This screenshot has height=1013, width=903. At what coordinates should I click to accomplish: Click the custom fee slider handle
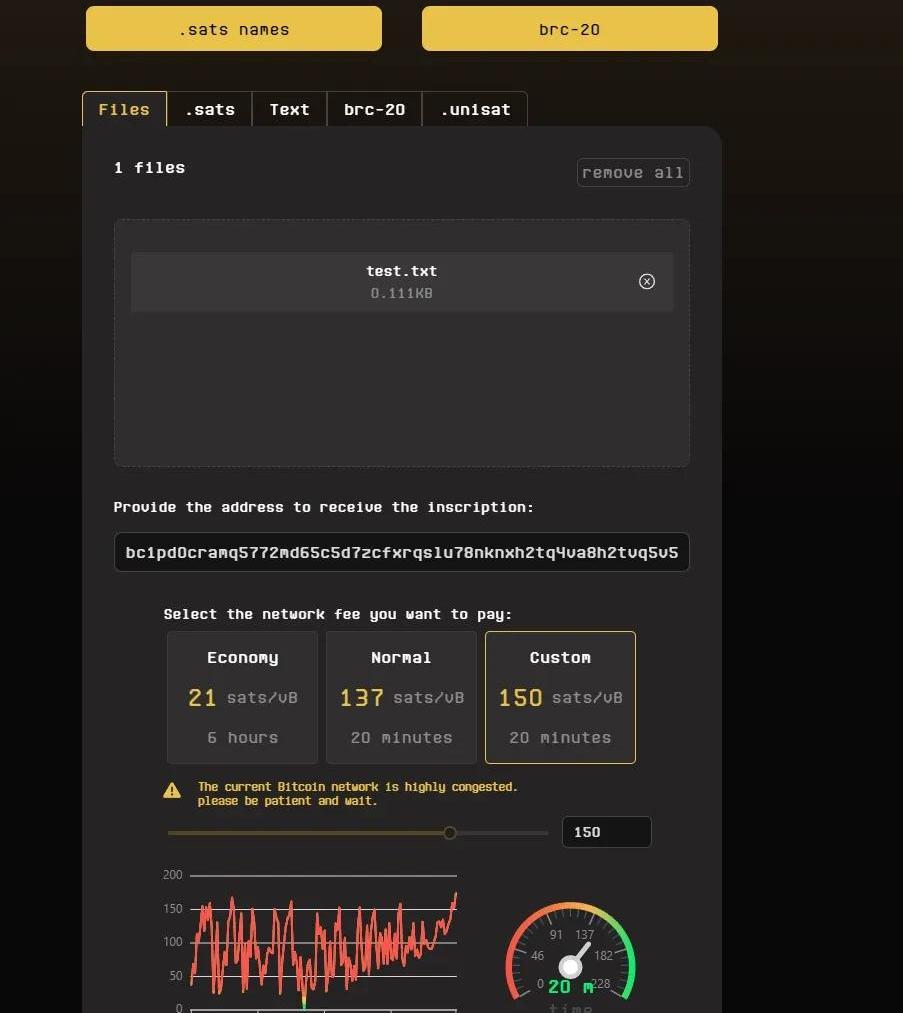pyautogui.click(x=450, y=833)
